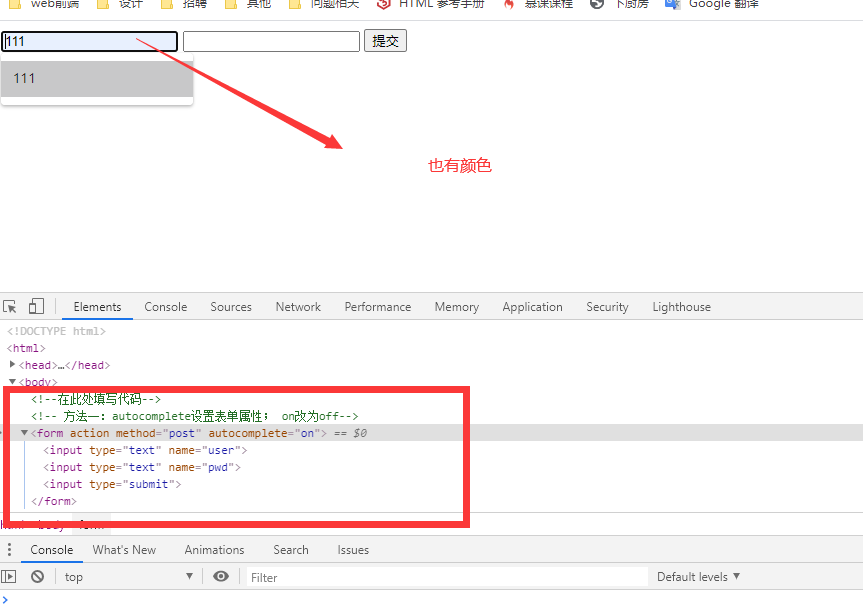Select the input type="submit" node
This screenshot has height=610, width=863.
coord(112,484)
